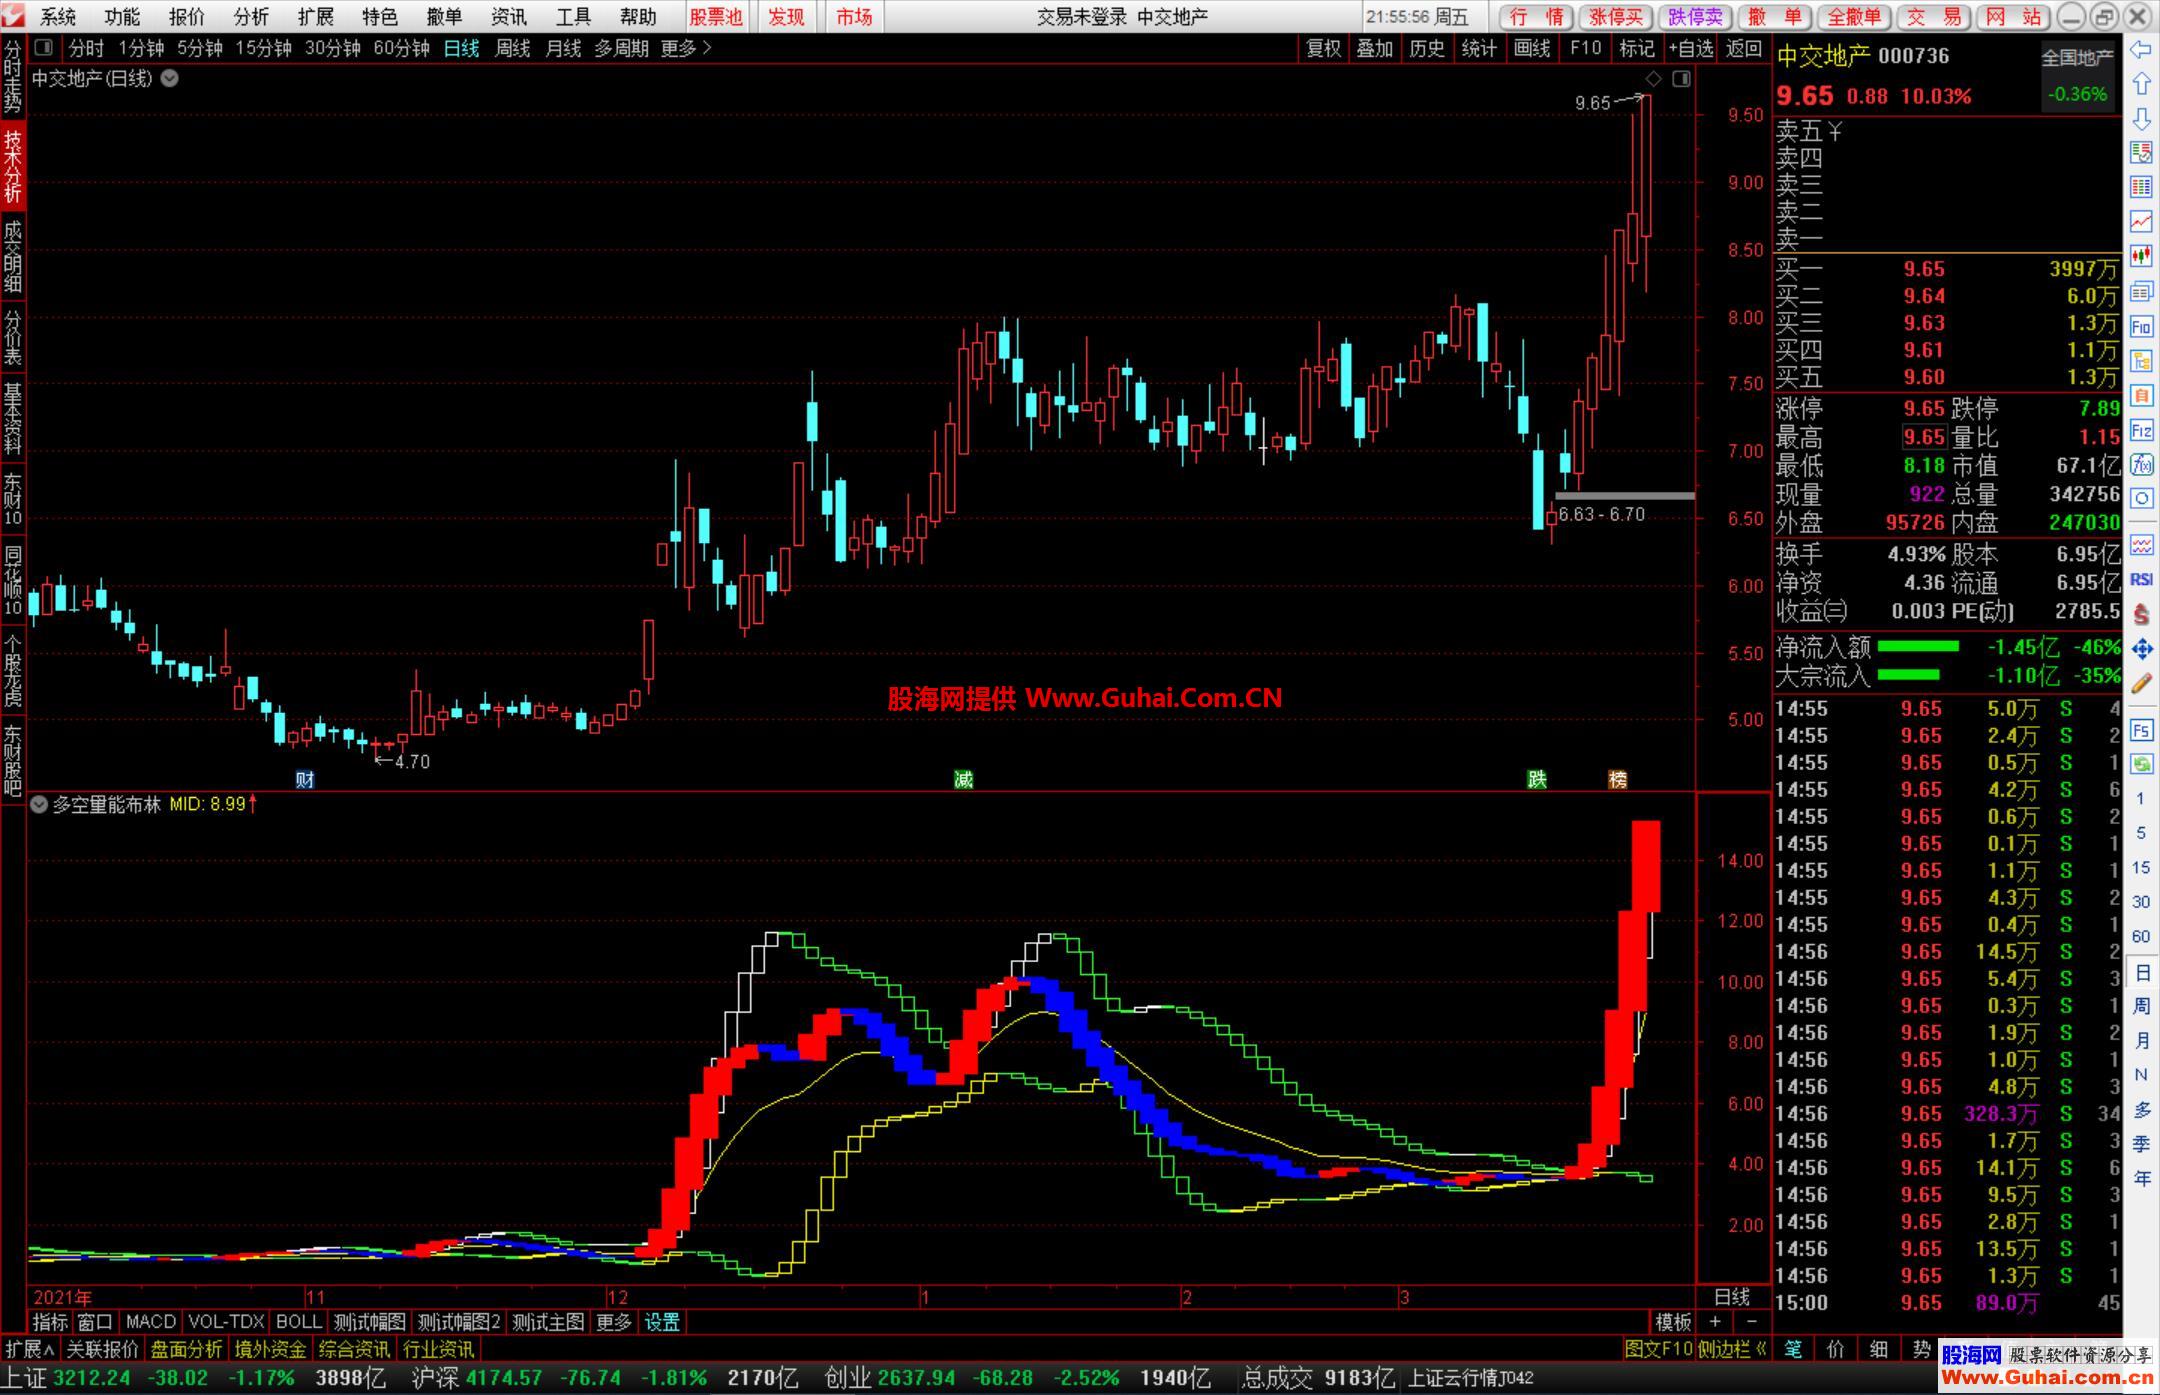Select the pencil drawing tool icon

[x=2141, y=684]
